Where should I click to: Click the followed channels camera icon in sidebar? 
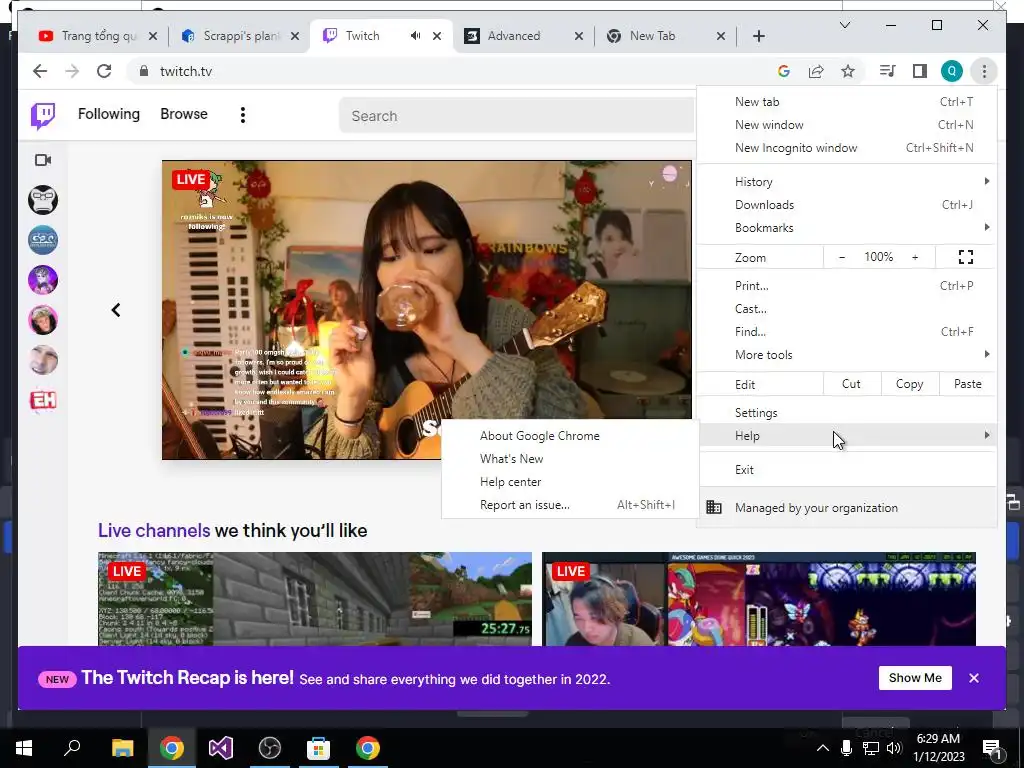43,160
